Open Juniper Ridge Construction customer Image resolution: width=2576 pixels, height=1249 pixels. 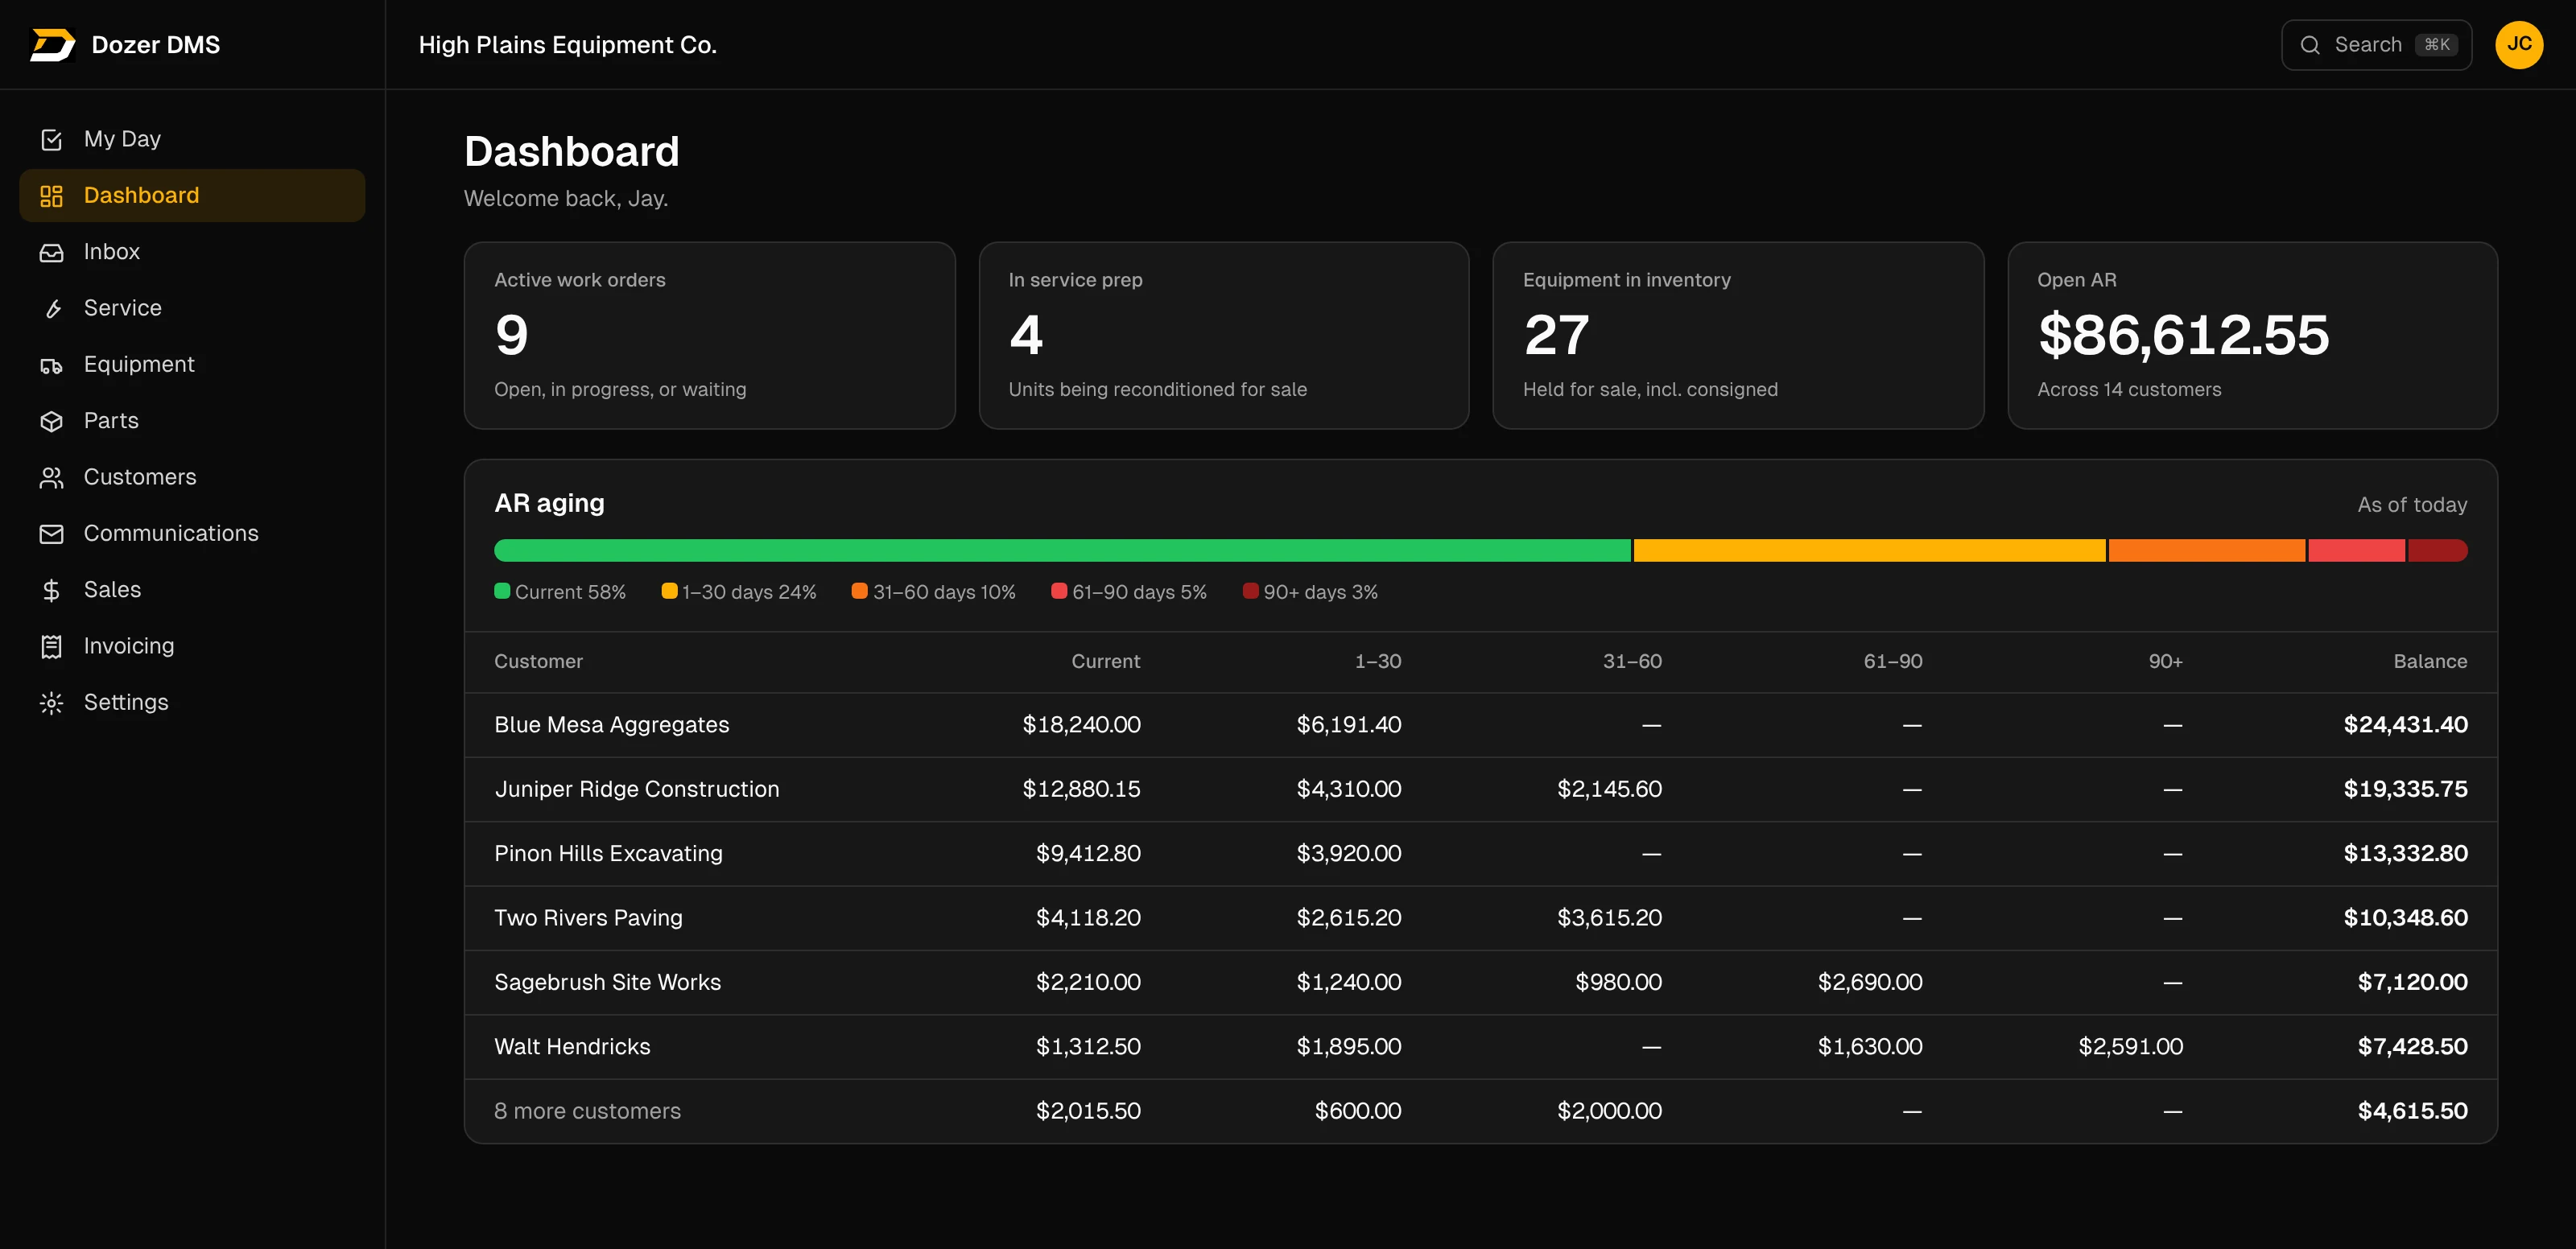click(x=1480, y=789)
